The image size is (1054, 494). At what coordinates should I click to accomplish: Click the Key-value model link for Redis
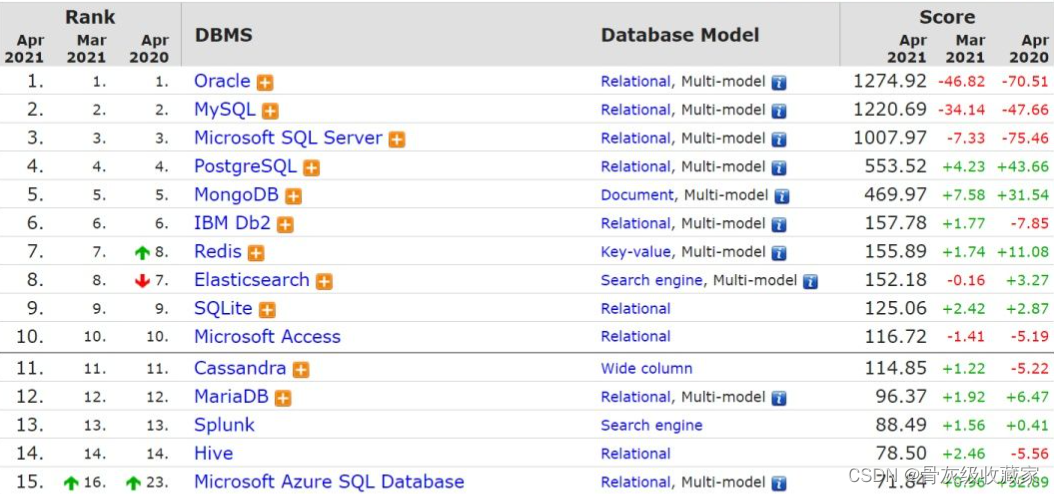[x=636, y=252]
